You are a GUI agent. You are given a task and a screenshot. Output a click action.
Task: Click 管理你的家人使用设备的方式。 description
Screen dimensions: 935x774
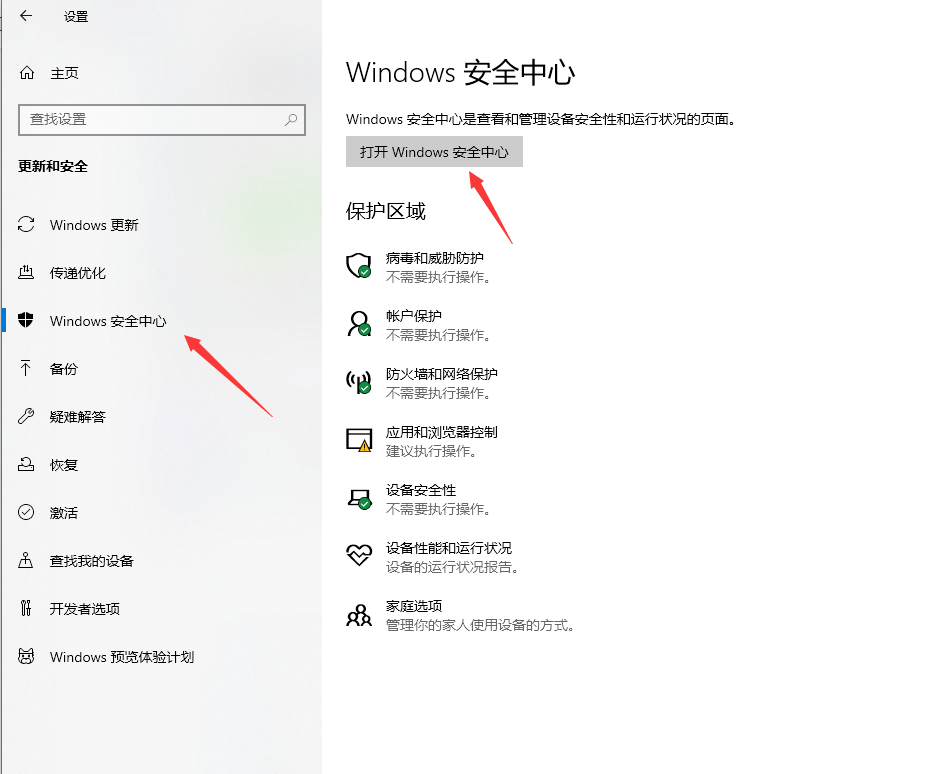tap(481, 625)
